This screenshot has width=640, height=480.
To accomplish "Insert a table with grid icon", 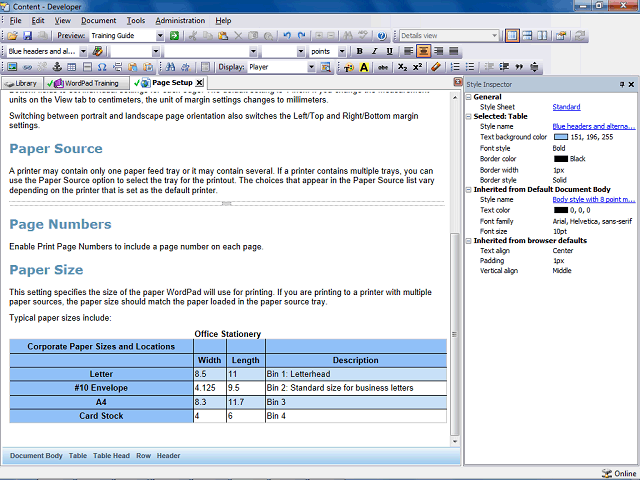I will [72, 67].
